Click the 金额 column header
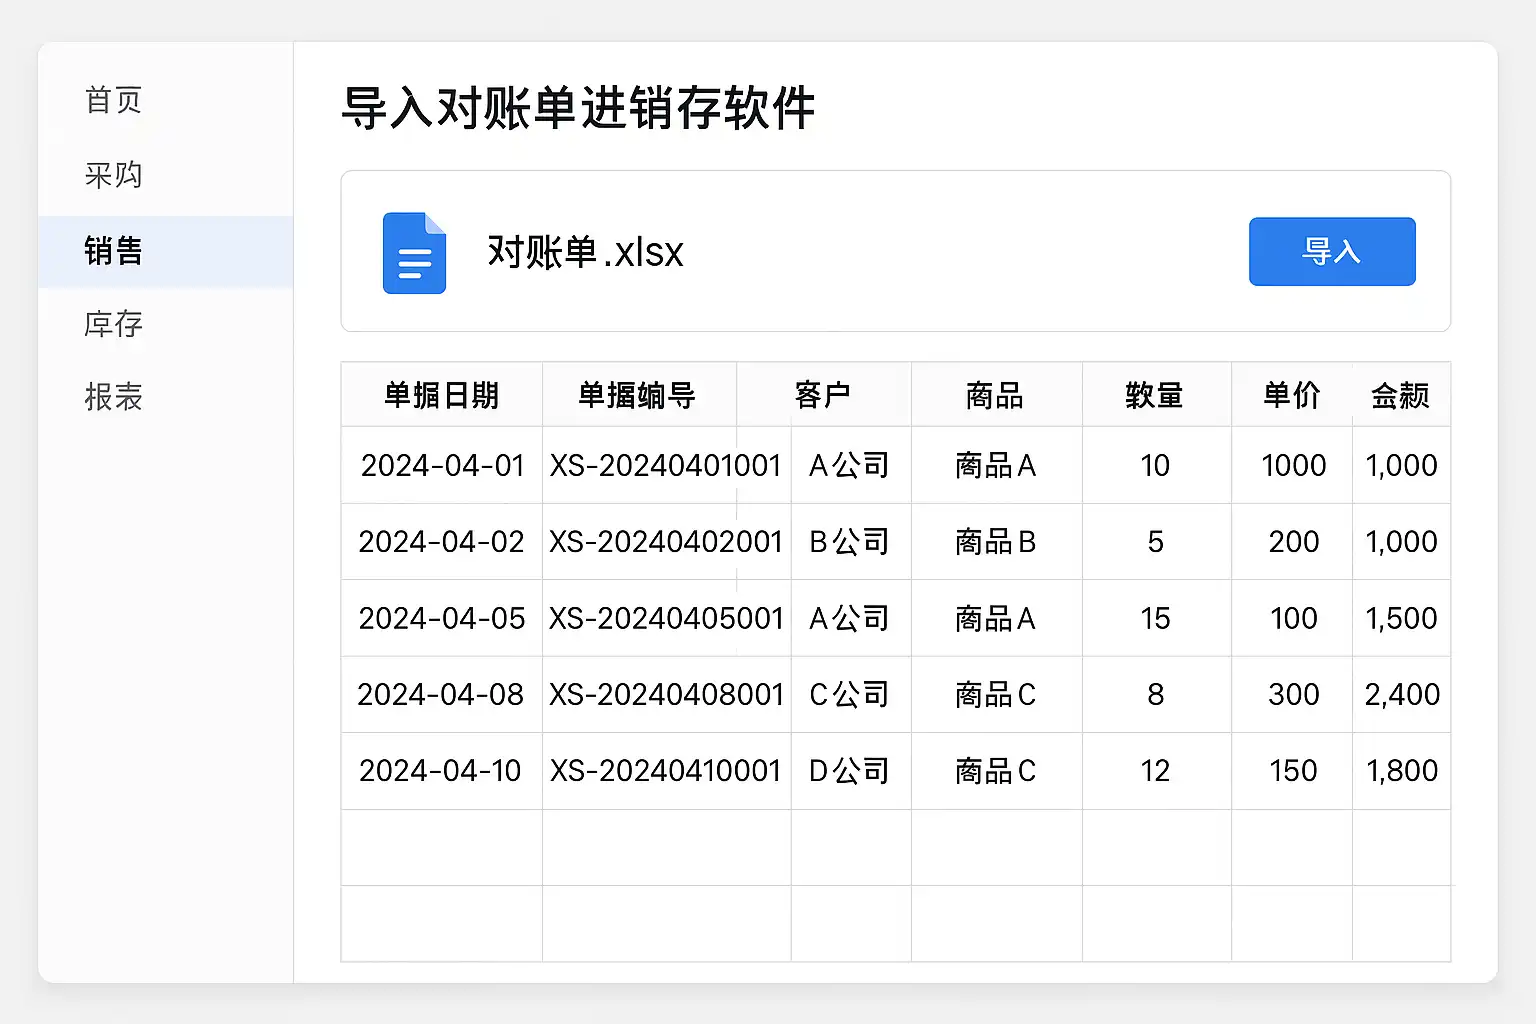 (1401, 395)
